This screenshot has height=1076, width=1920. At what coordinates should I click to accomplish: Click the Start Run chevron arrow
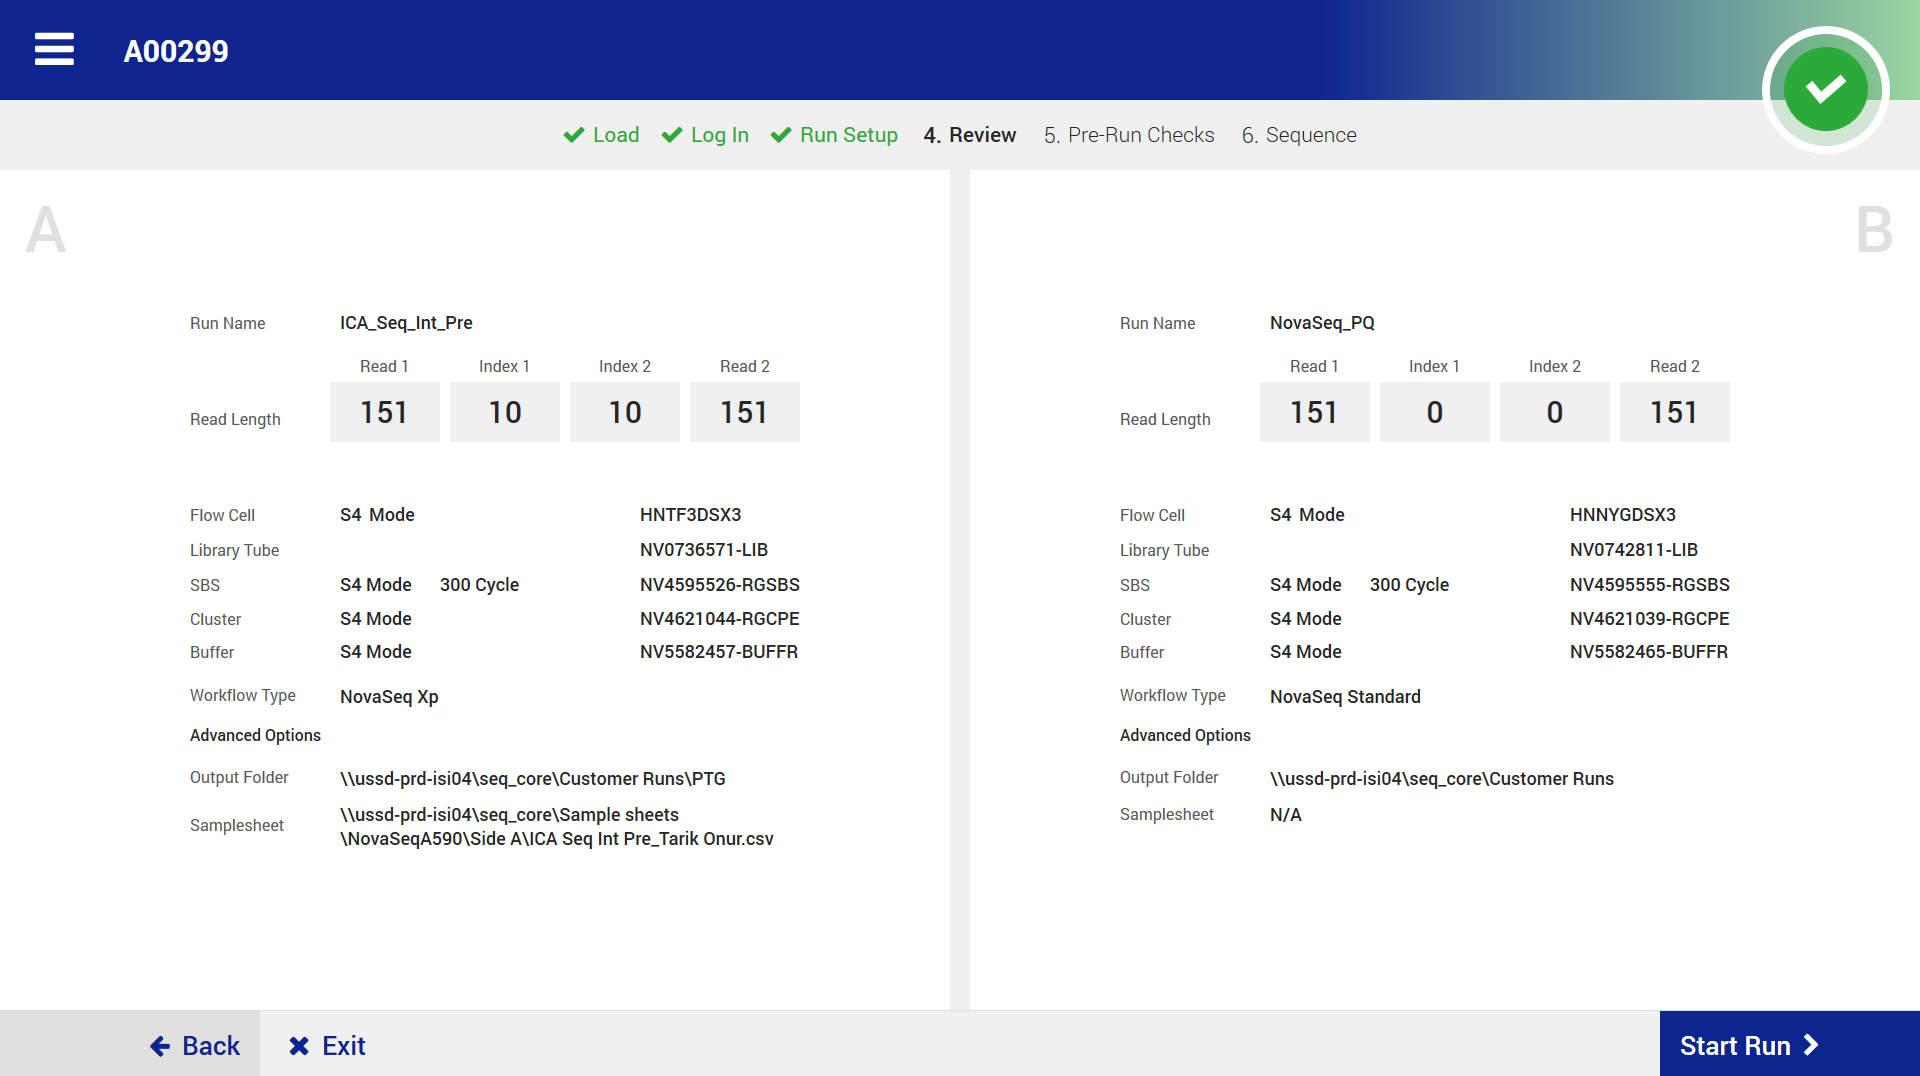1811,1045
